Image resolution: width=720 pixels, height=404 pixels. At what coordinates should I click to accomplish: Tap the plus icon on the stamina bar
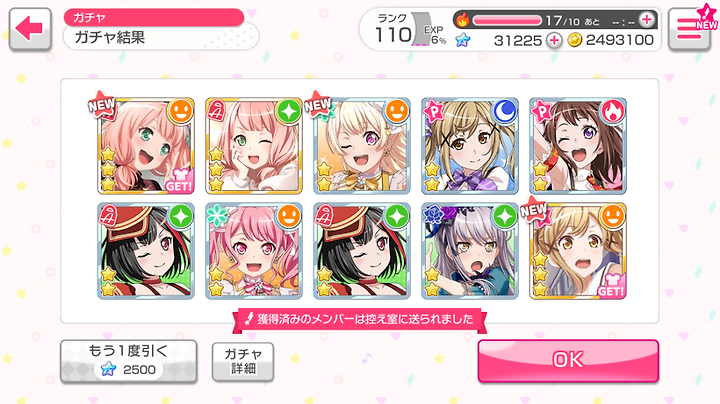(x=647, y=20)
